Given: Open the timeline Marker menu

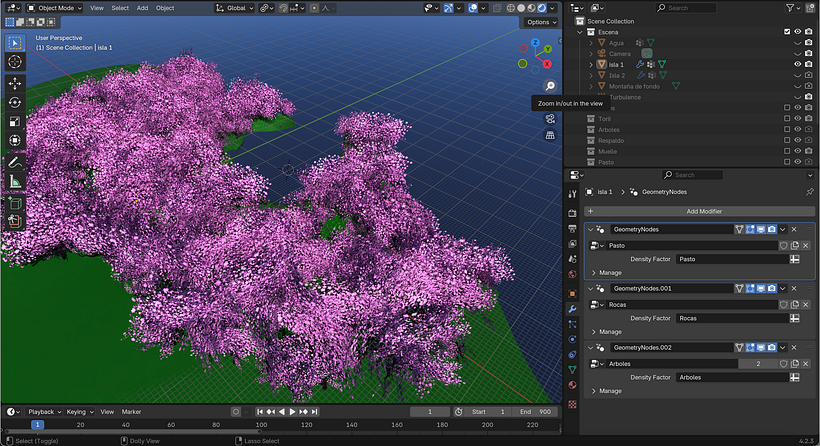Looking at the screenshot, I should point(131,411).
